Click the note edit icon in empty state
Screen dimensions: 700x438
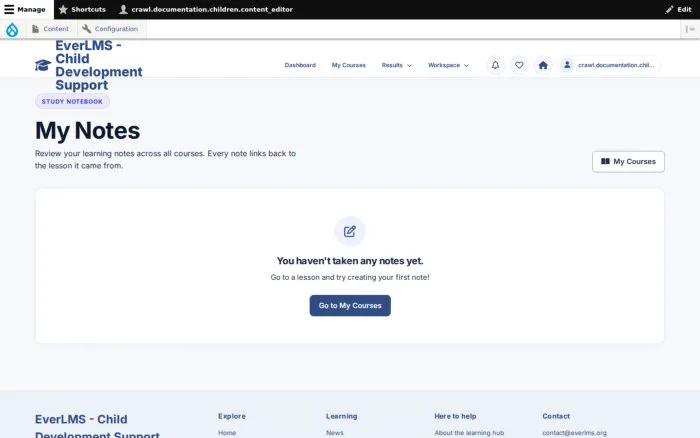(350, 231)
